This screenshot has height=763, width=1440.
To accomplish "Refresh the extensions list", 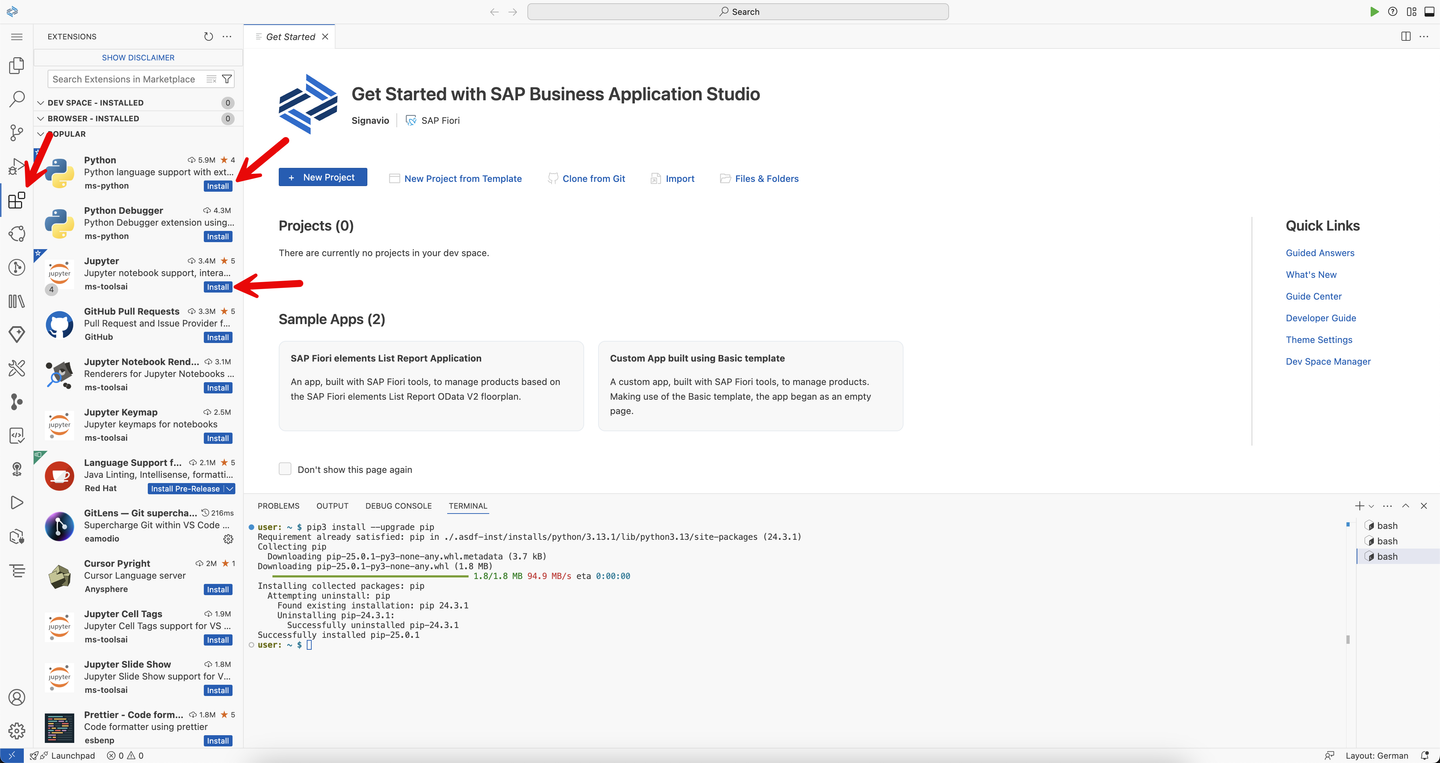I will (x=208, y=37).
